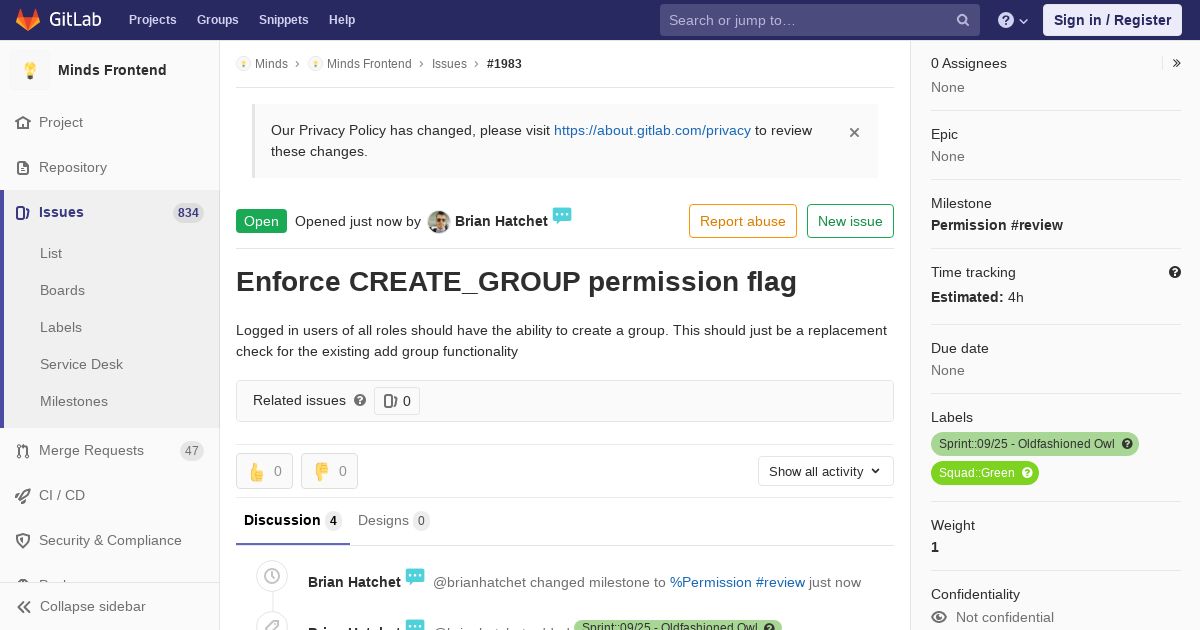Image resolution: width=1200 pixels, height=630 pixels.
Task: Click the Sign in / Register button
Action: [1112, 20]
